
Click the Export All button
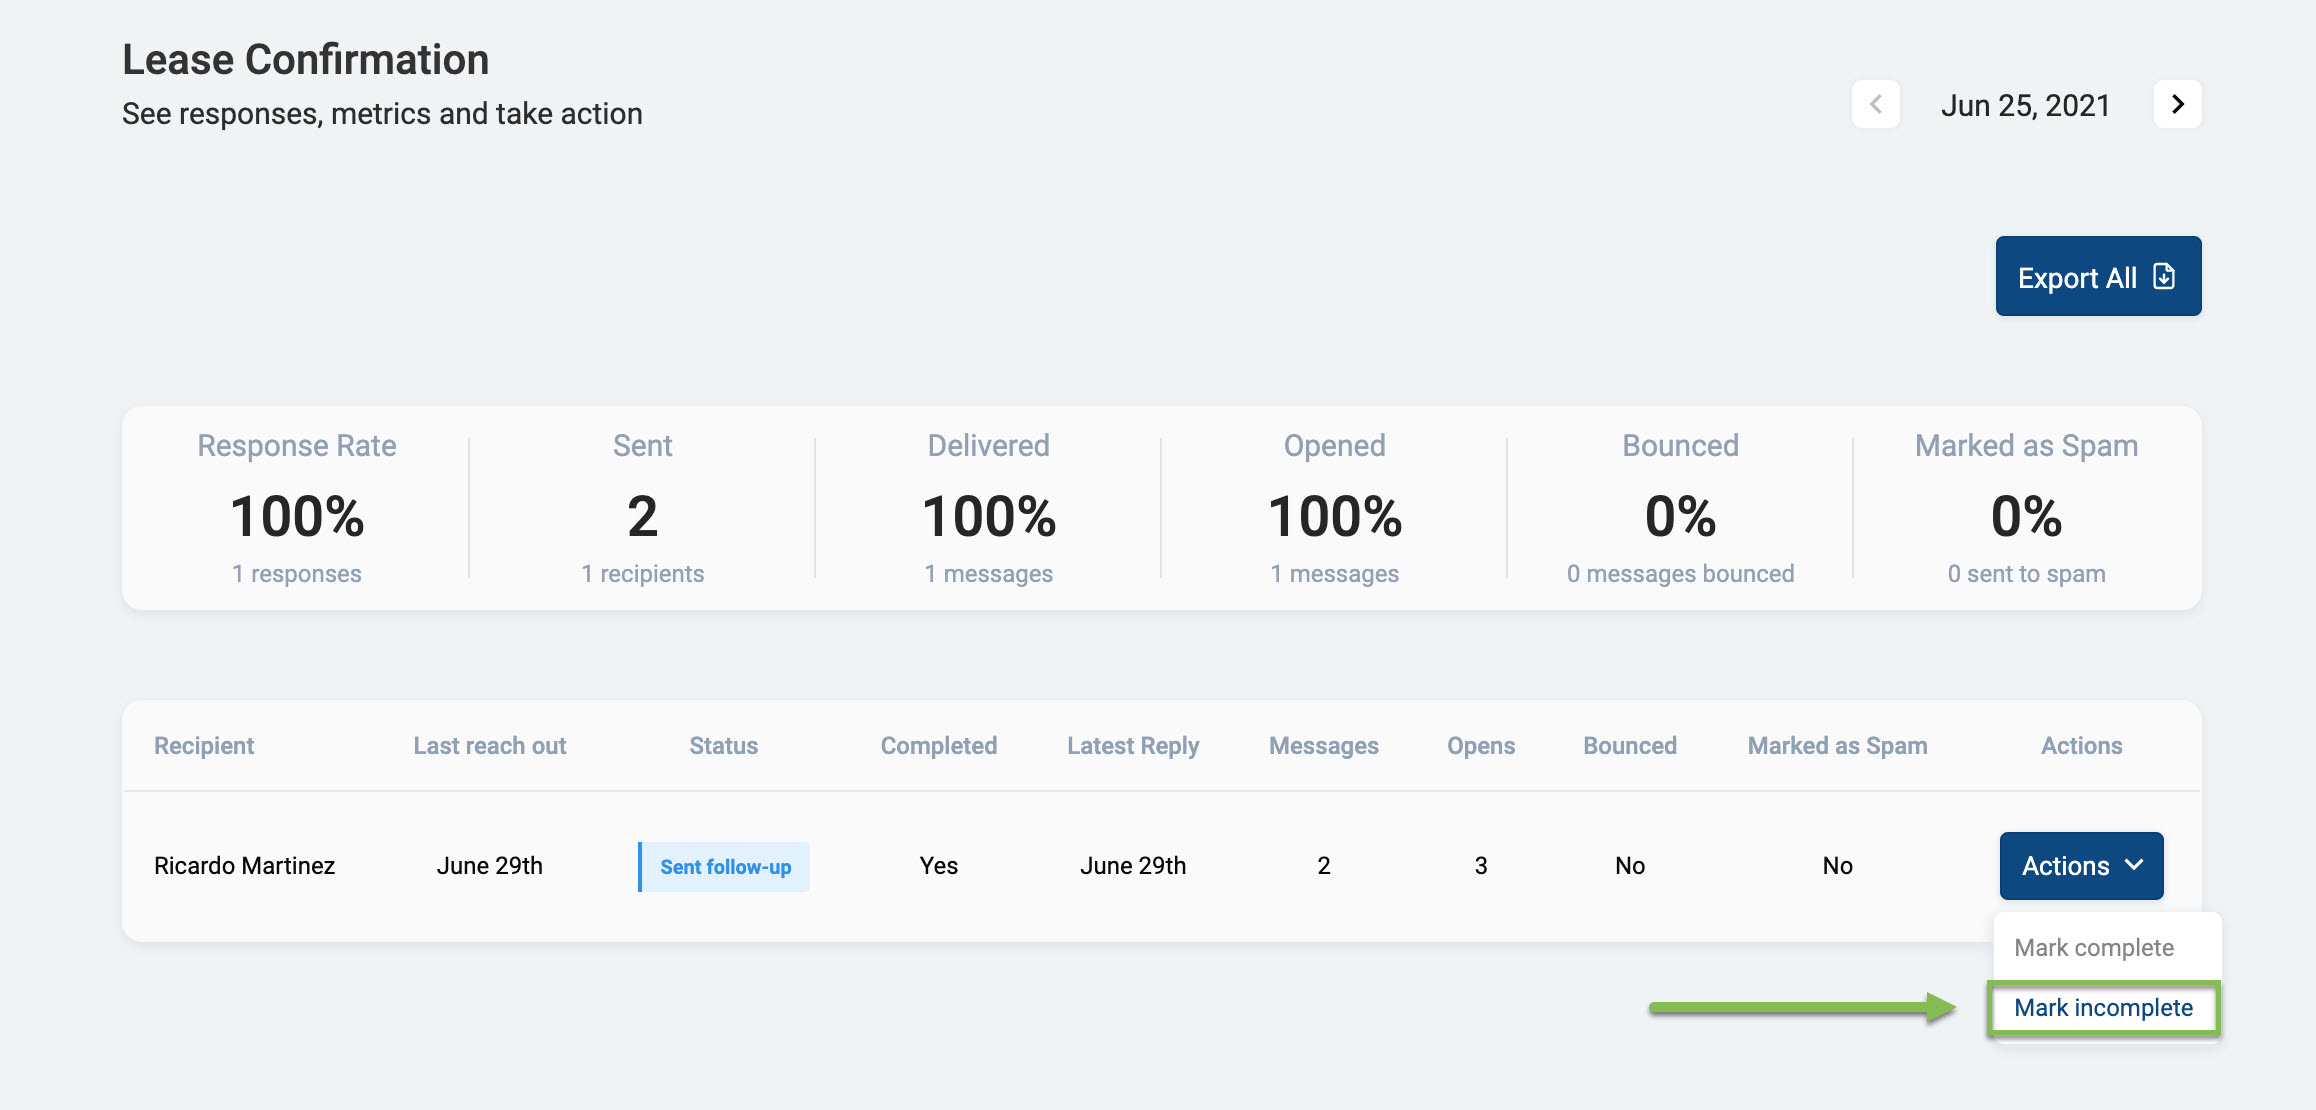pos(2078,277)
